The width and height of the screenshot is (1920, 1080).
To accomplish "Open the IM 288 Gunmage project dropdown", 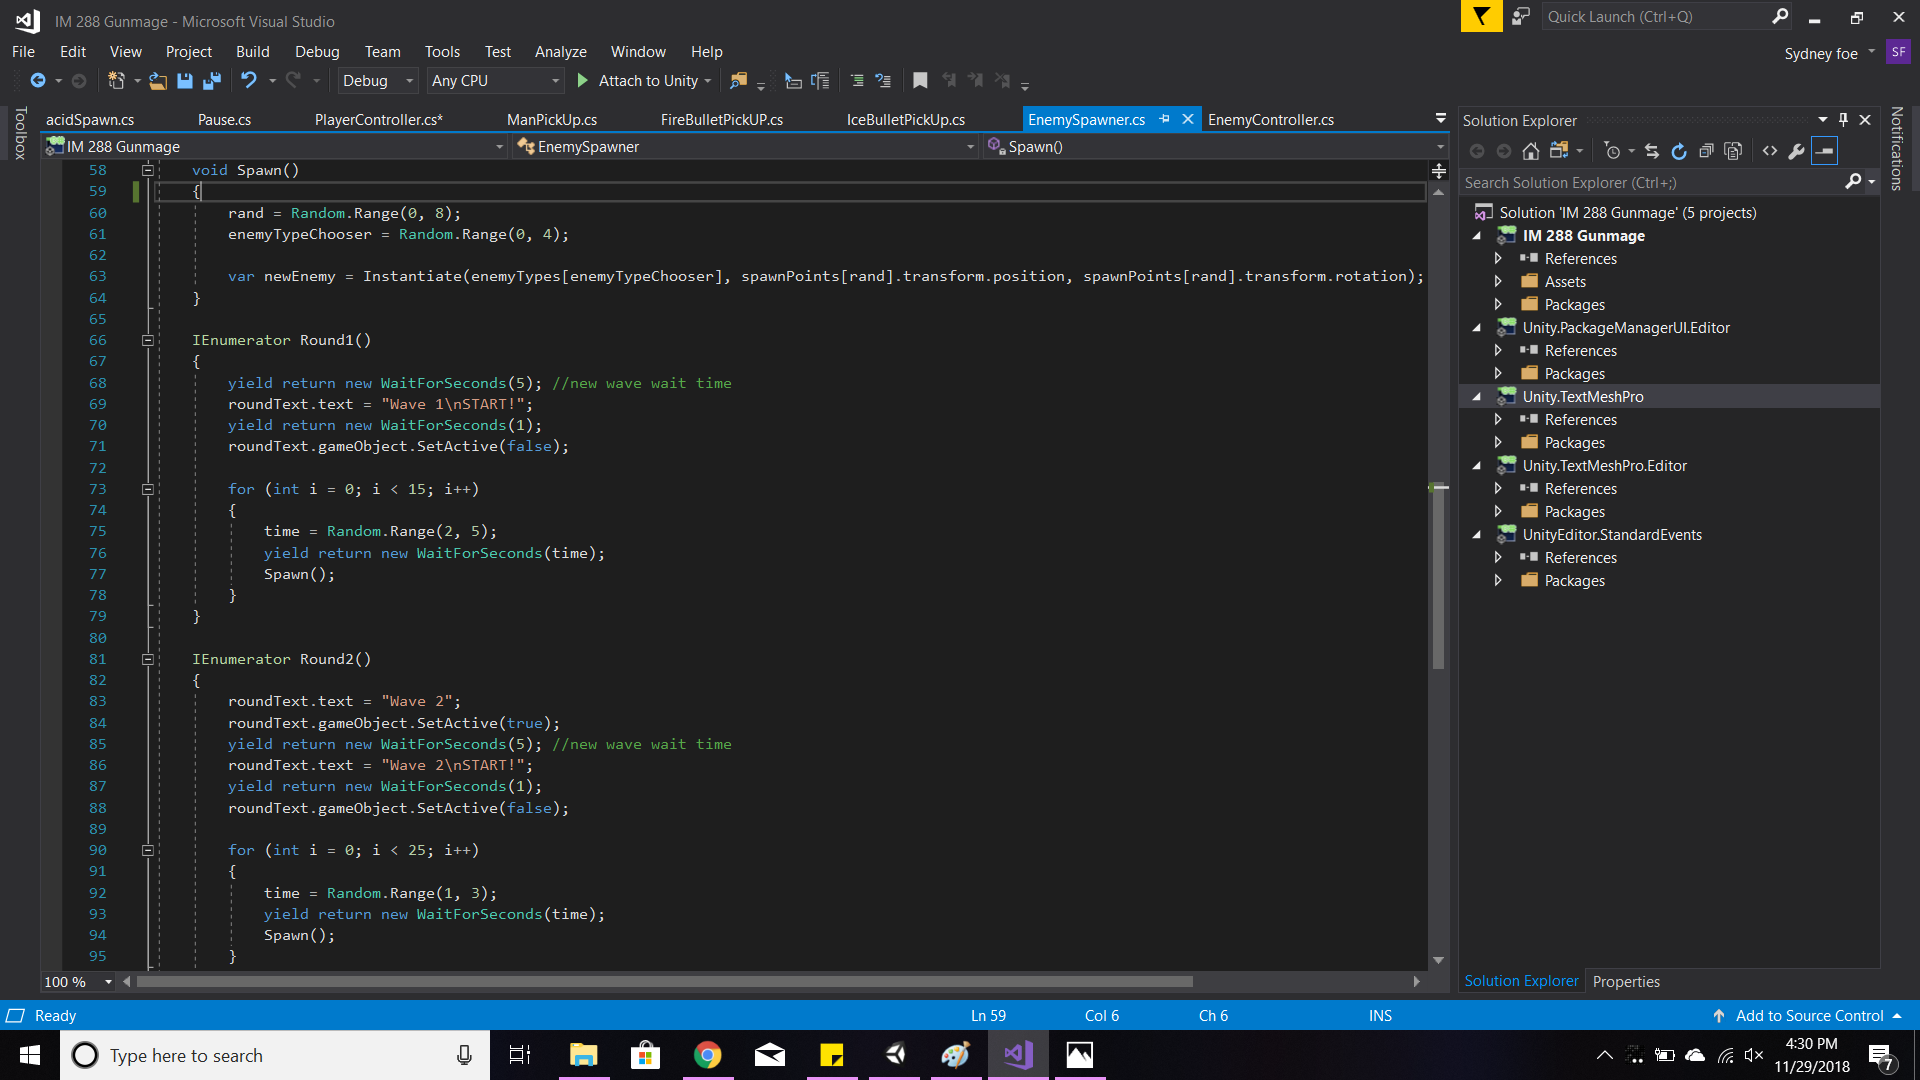I will 275,147.
